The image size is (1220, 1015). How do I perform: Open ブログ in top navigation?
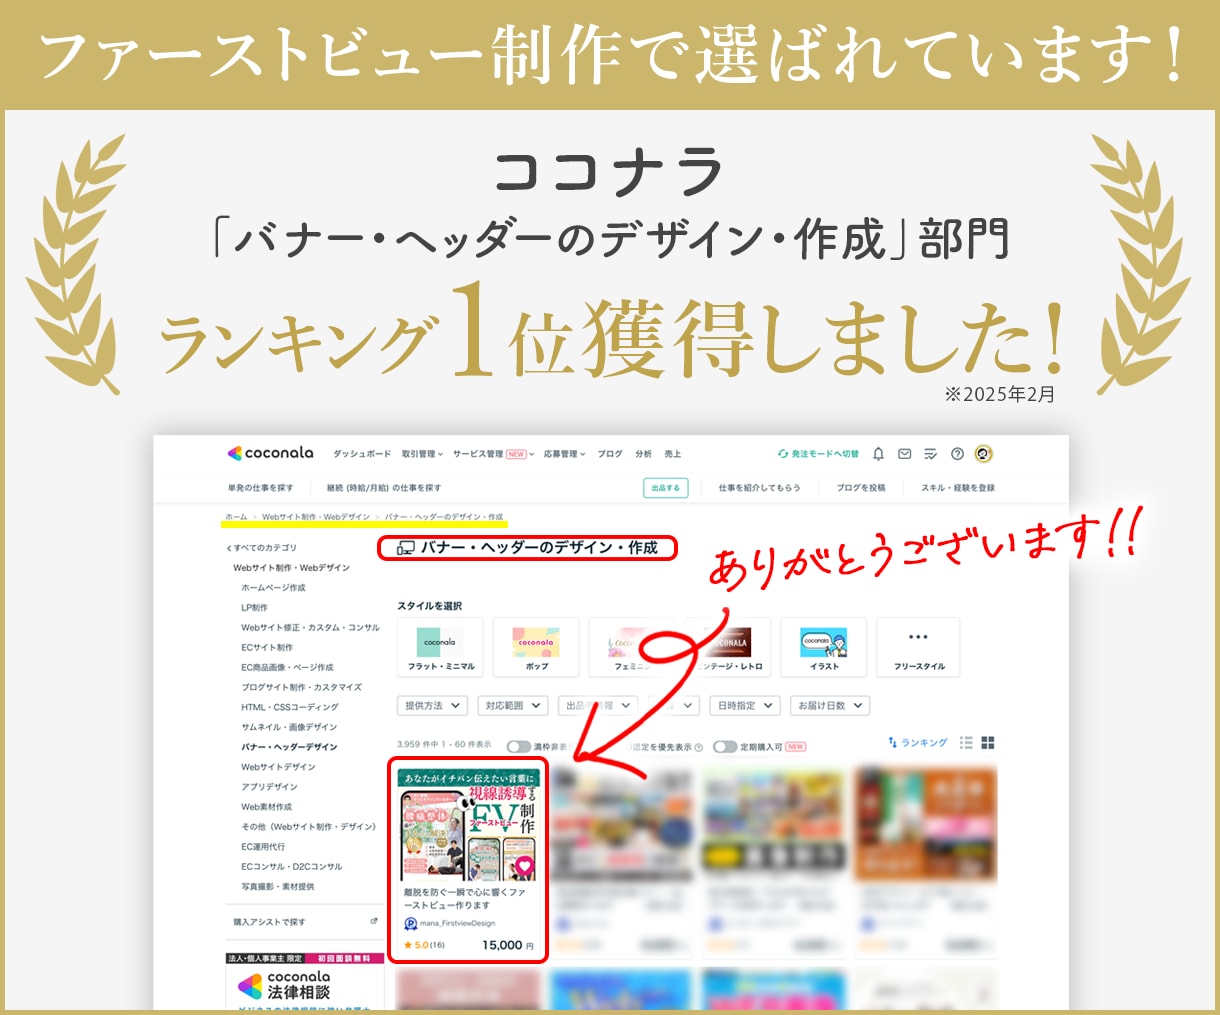pos(610,454)
